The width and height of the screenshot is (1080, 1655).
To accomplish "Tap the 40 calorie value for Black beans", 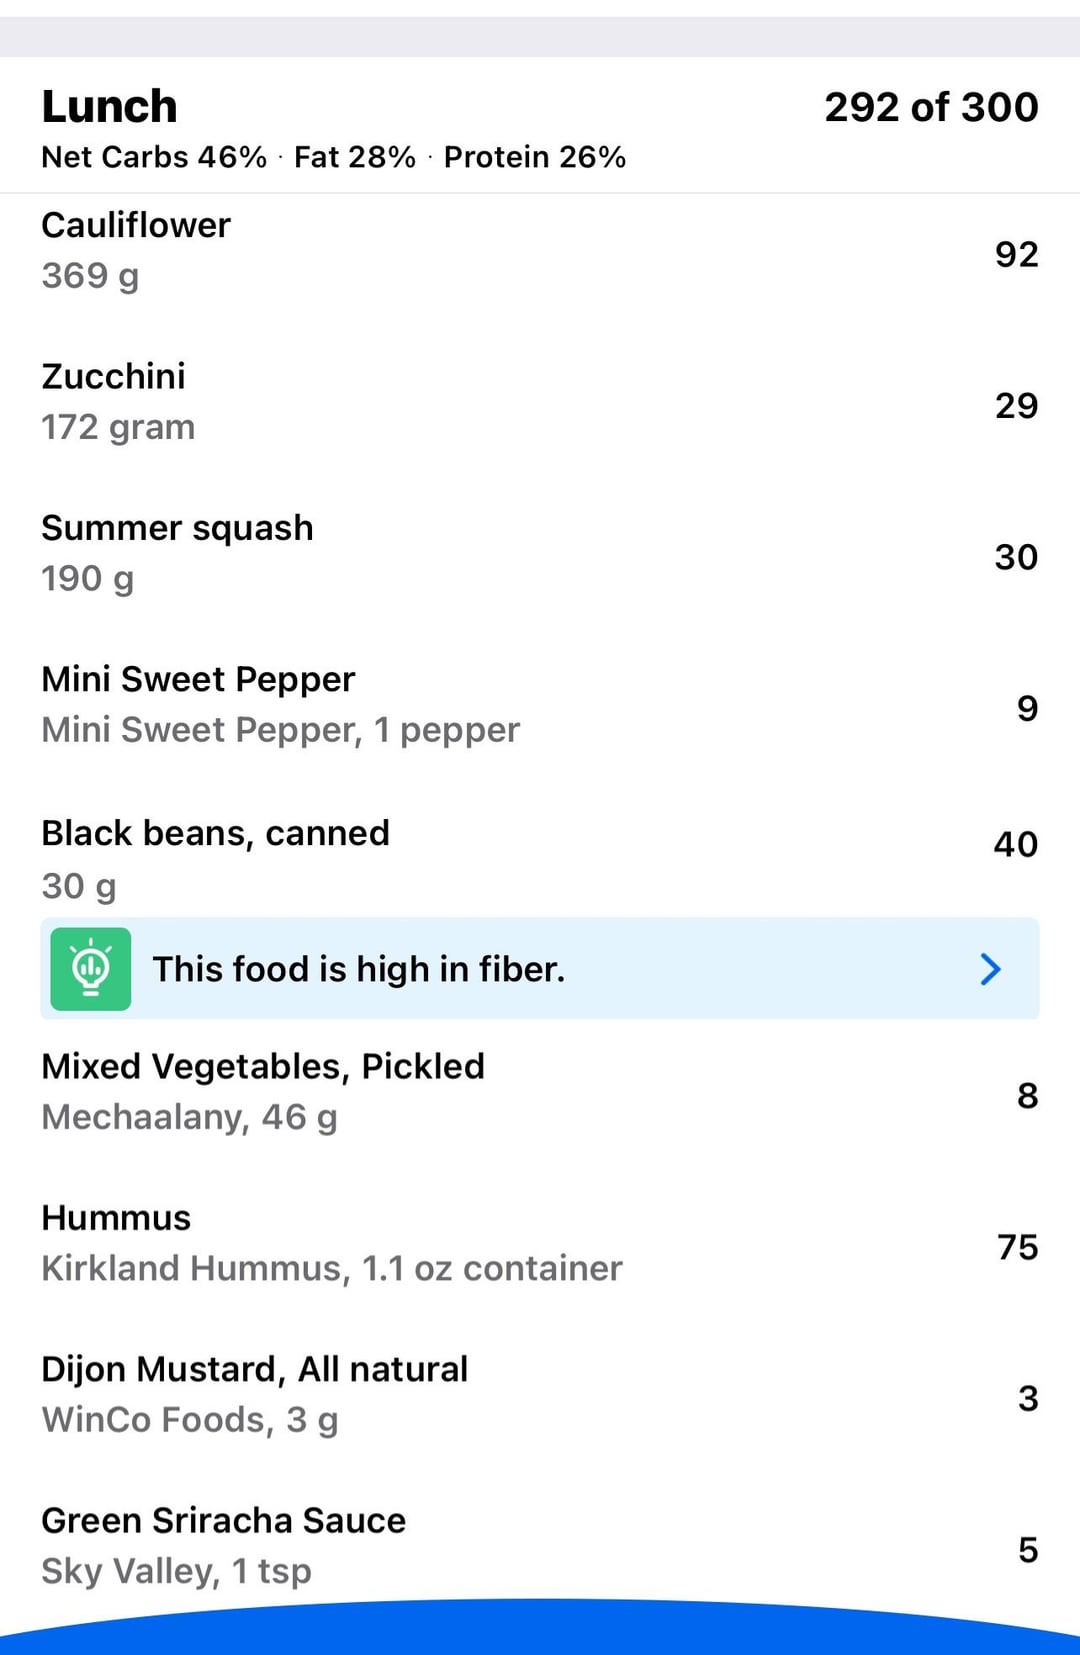I will pos(1015,844).
